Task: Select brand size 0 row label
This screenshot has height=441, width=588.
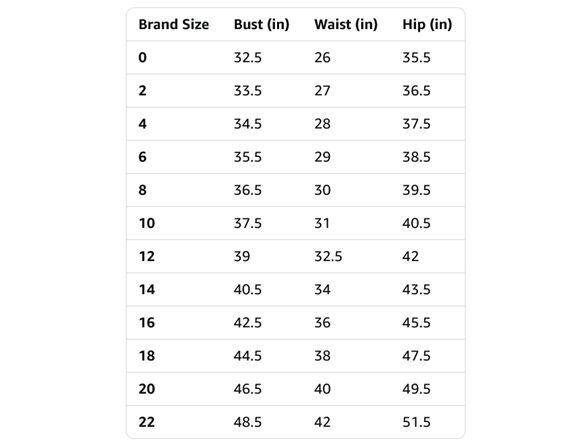Action: pos(142,58)
